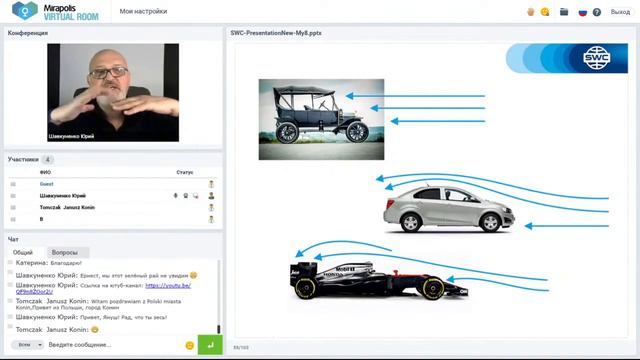640x360 pixels.
Task: Click the row handle icon beside Guest
Action: click(x=13, y=184)
